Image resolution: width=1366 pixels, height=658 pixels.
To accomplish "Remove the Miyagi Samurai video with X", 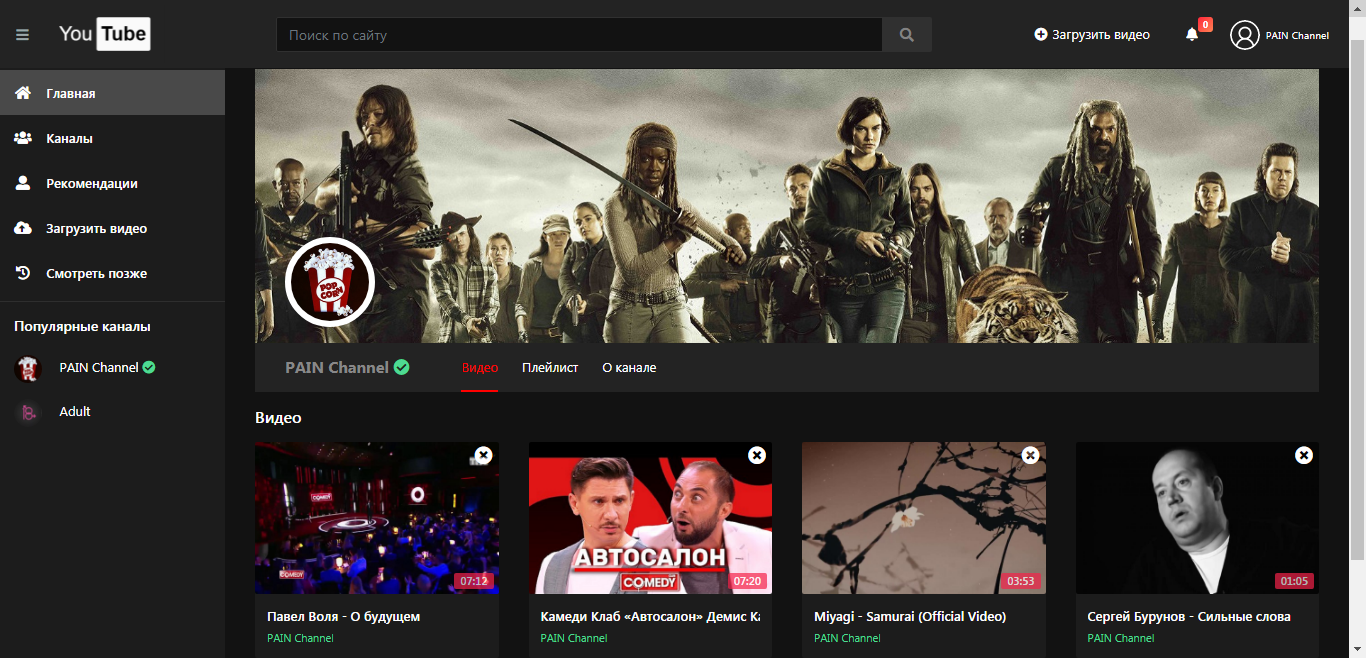I will [x=1031, y=455].
